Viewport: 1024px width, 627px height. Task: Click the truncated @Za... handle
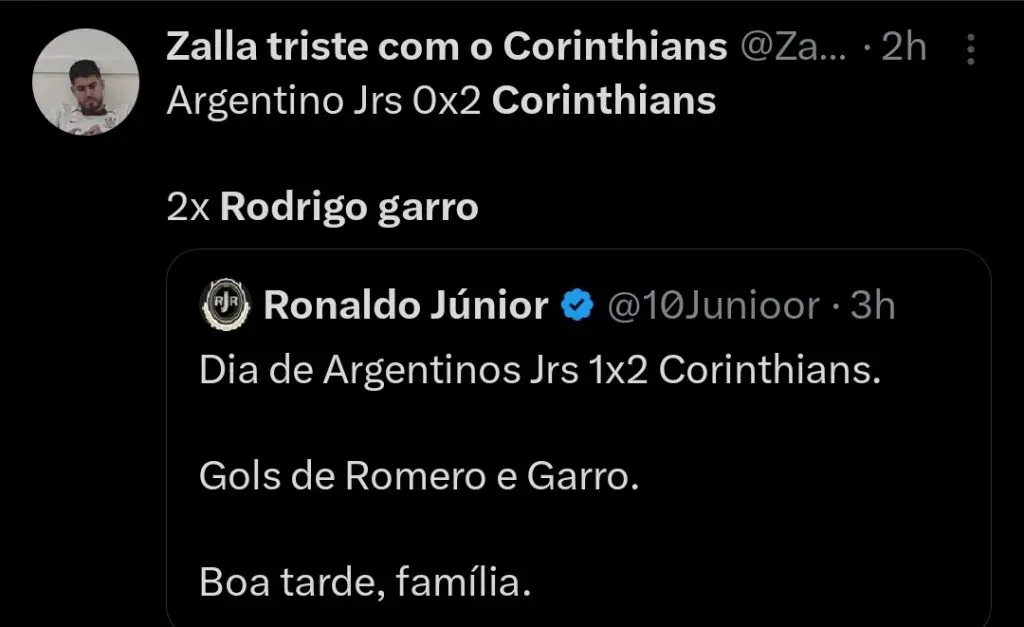pyautogui.click(x=796, y=47)
